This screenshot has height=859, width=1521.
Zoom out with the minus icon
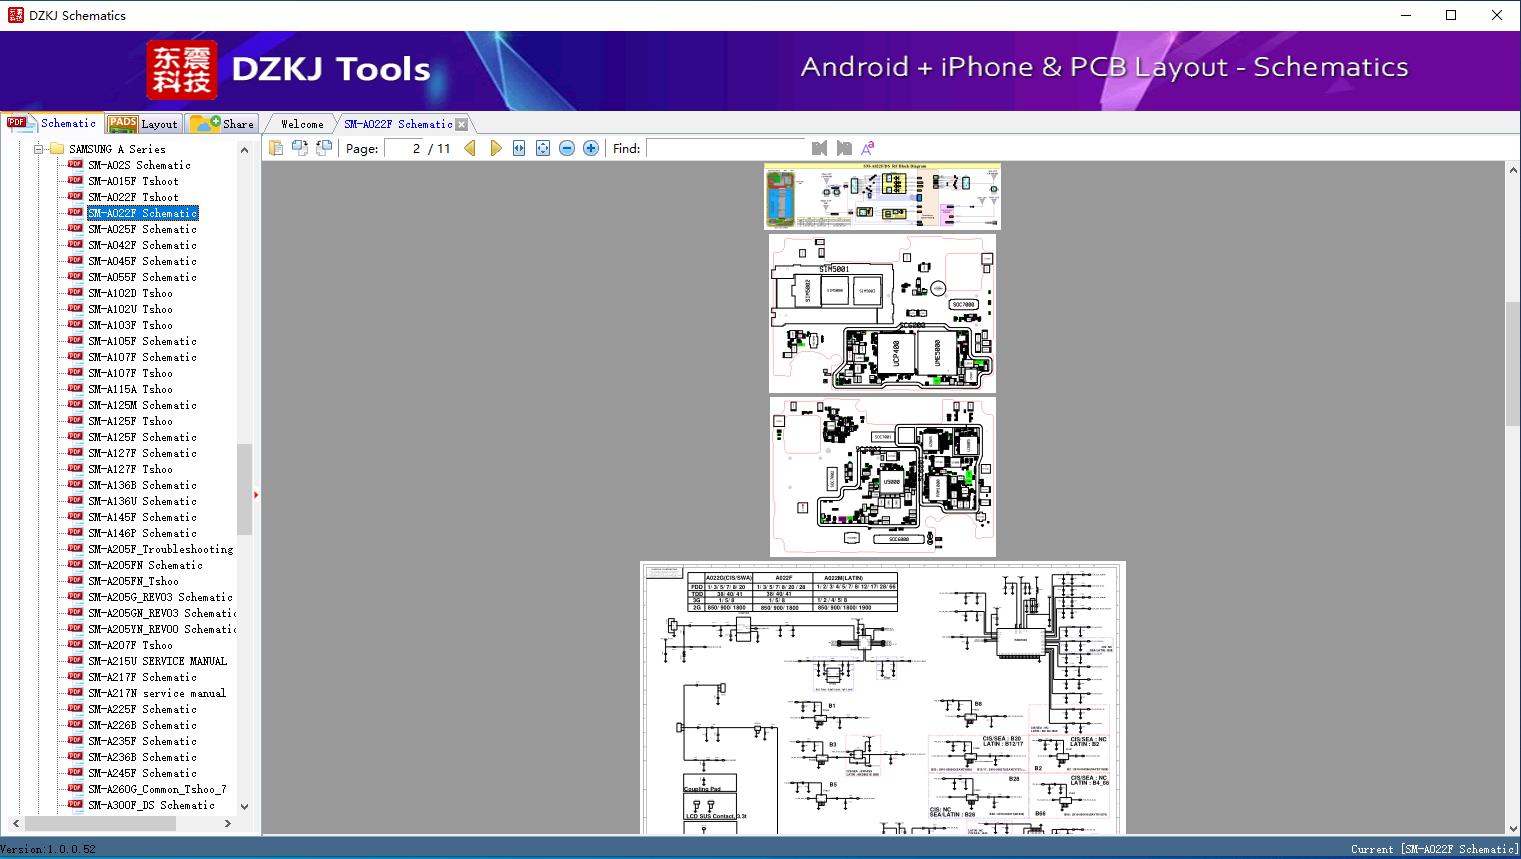click(x=567, y=148)
